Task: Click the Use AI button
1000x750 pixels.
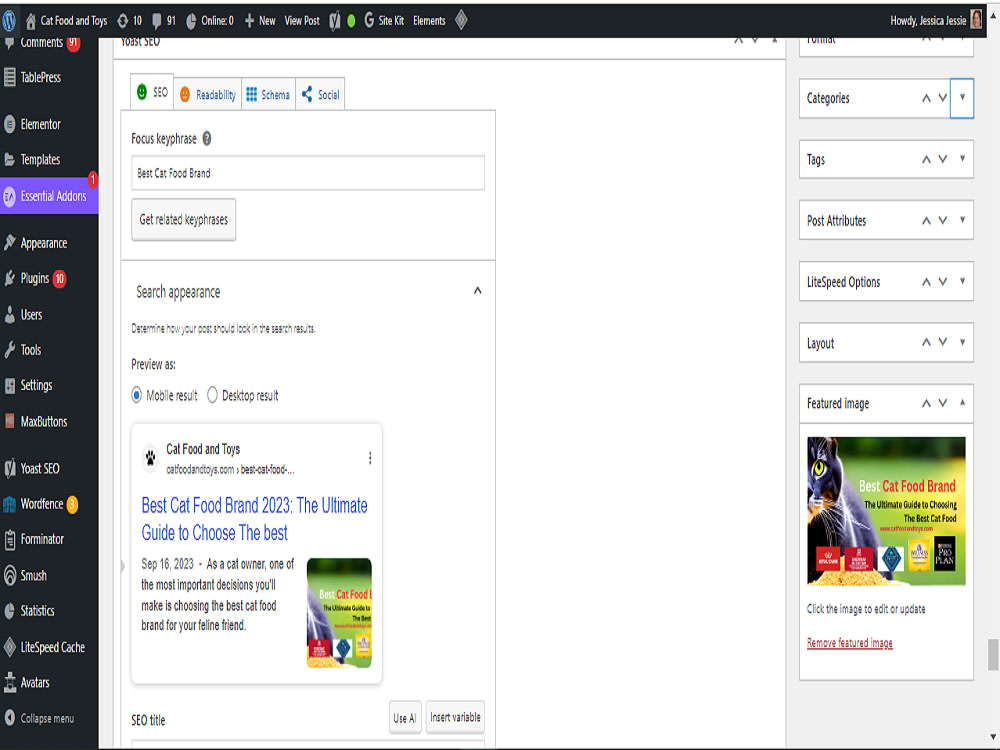Action: click(405, 717)
